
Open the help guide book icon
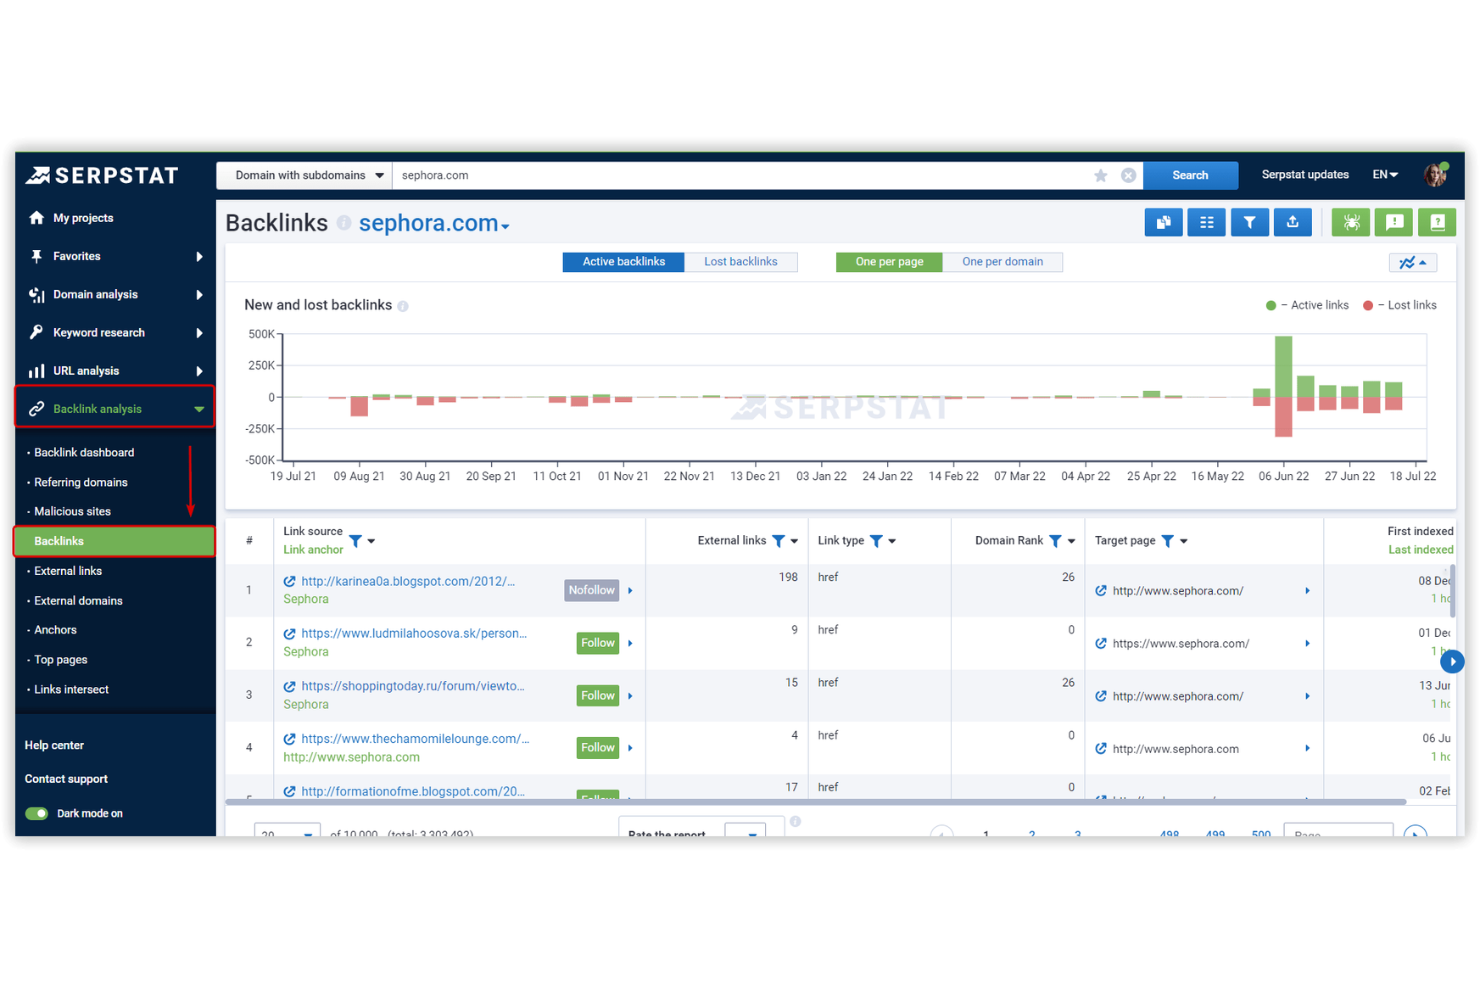(x=1437, y=222)
